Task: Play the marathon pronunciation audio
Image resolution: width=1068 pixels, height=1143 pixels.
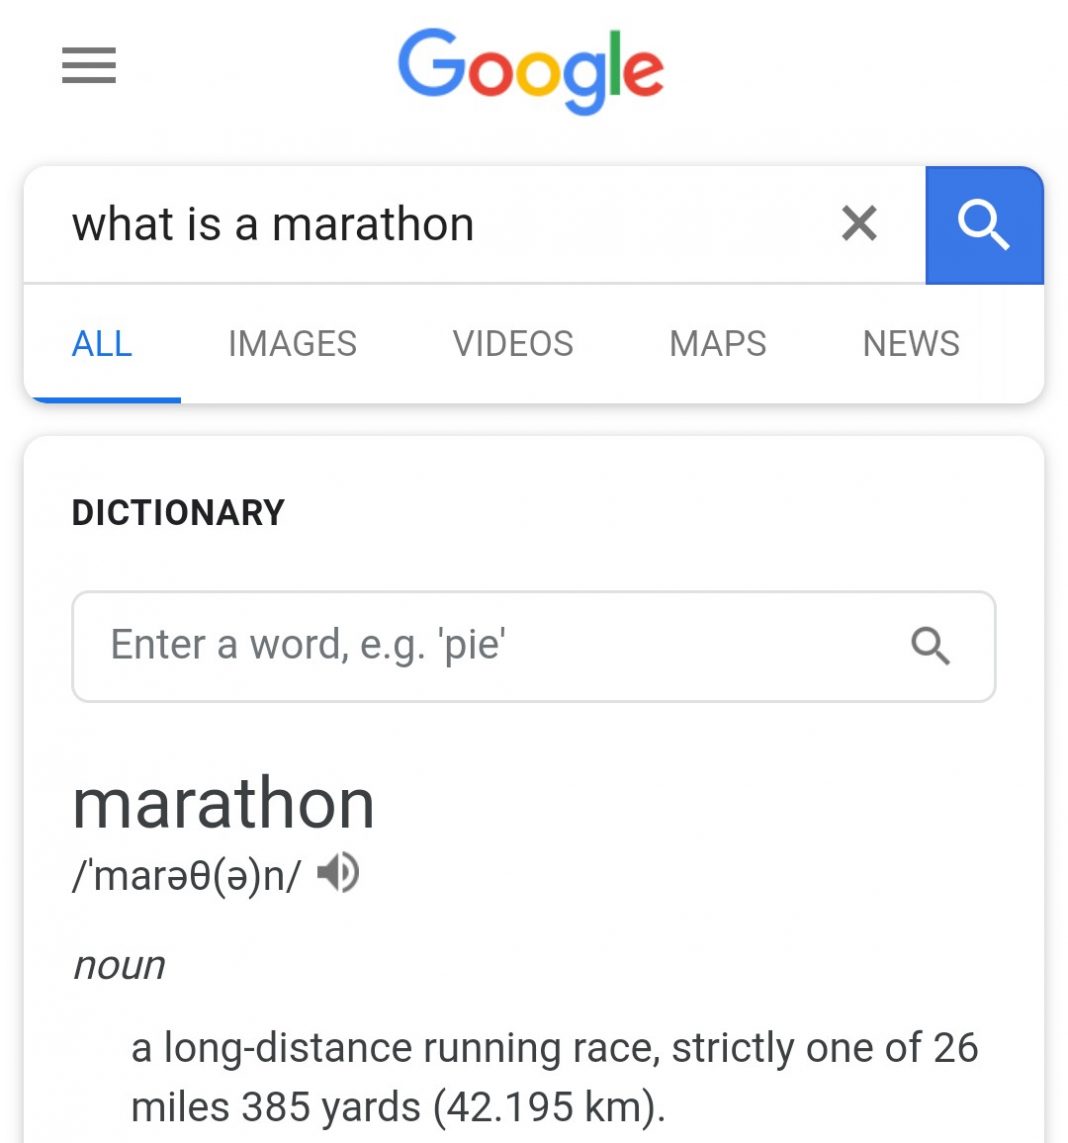Action: pos(337,874)
